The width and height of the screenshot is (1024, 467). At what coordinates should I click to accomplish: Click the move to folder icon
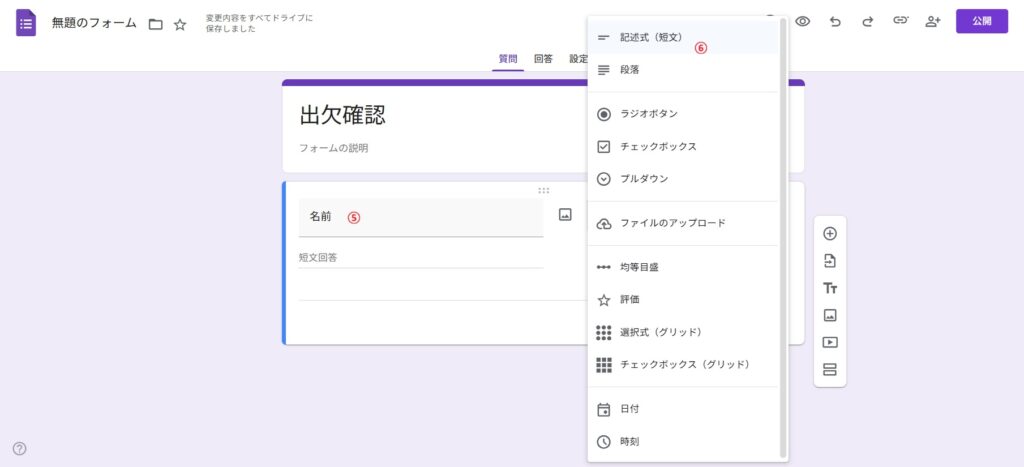click(x=155, y=24)
